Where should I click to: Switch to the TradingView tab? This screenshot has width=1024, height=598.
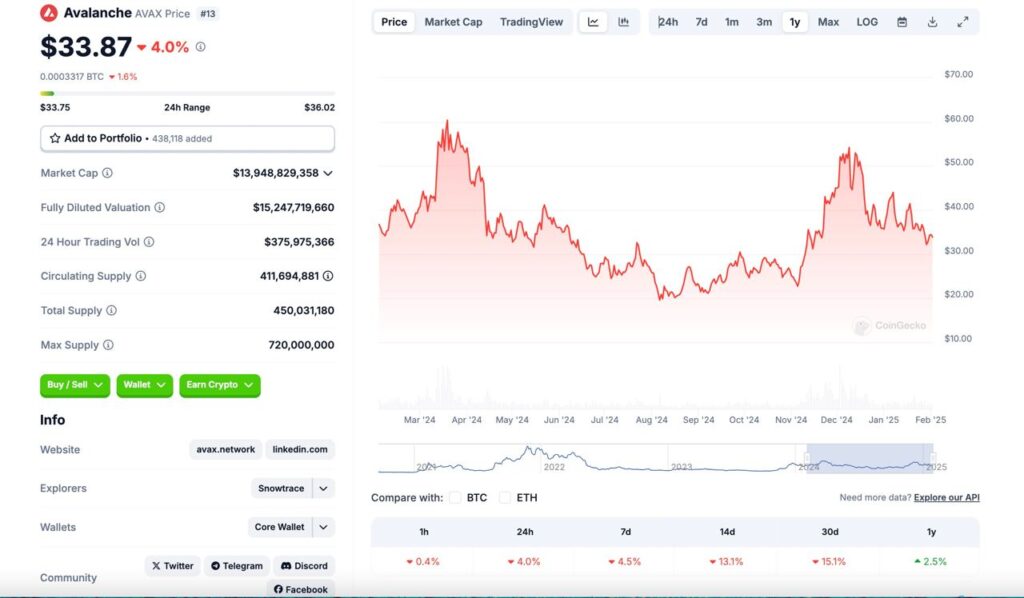pos(531,22)
